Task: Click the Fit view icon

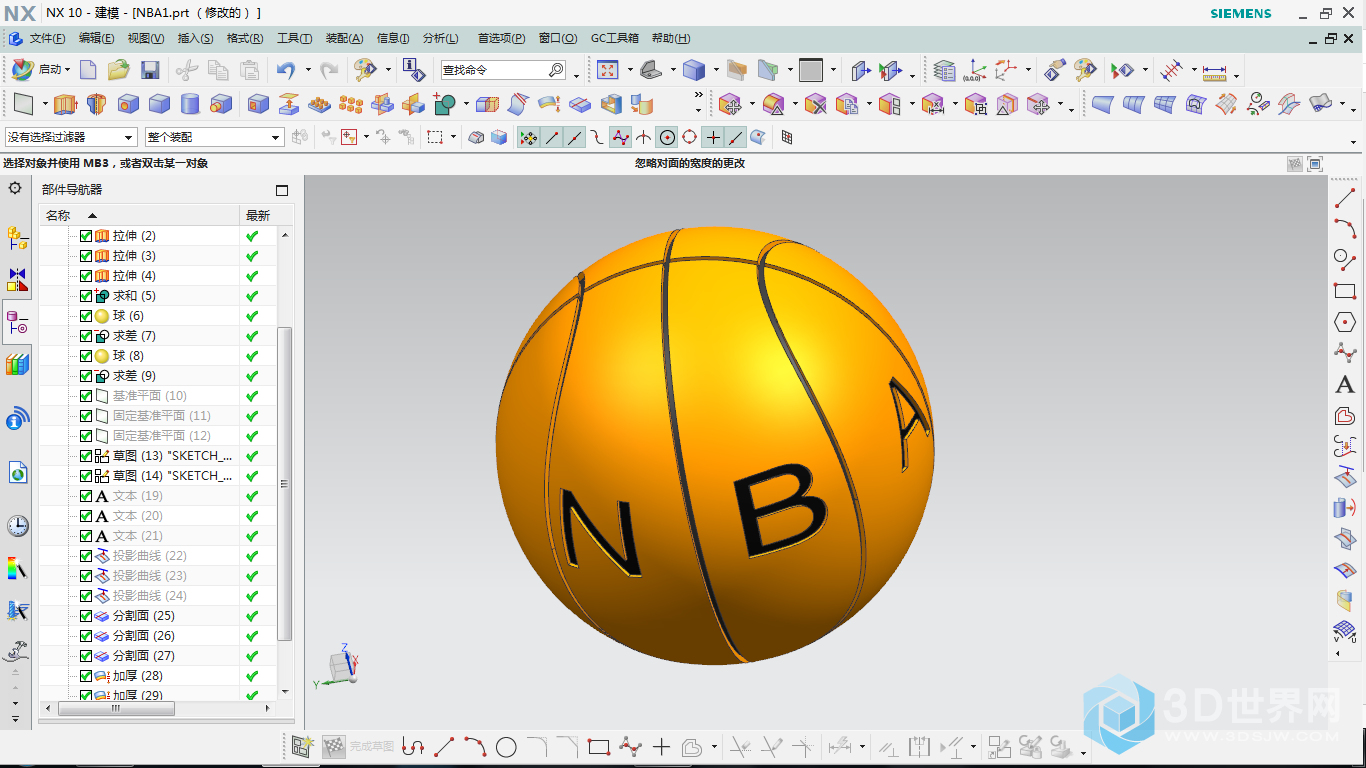Action: click(607, 70)
